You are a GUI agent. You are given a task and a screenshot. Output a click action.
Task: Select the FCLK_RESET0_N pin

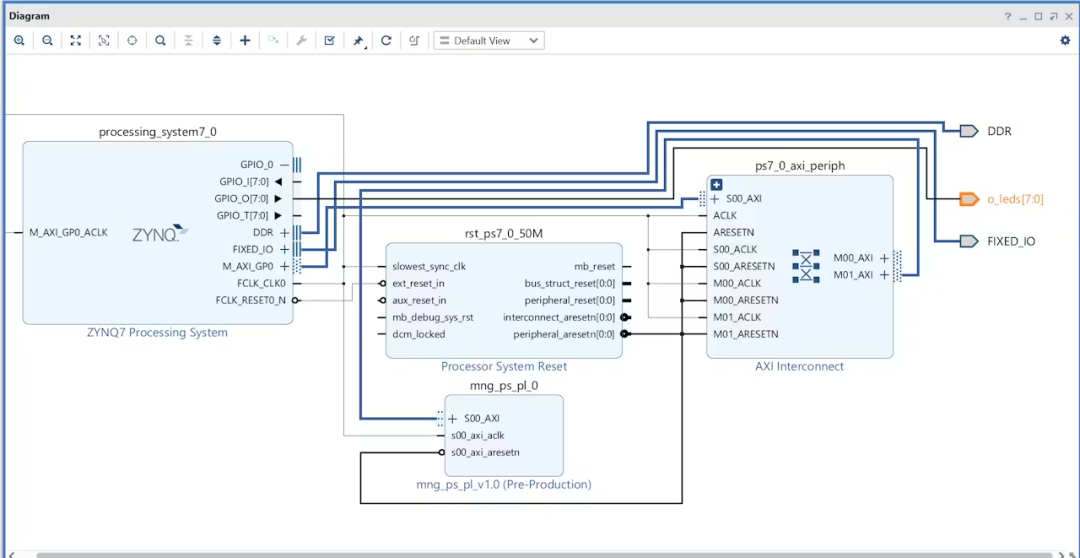(251, 300)
